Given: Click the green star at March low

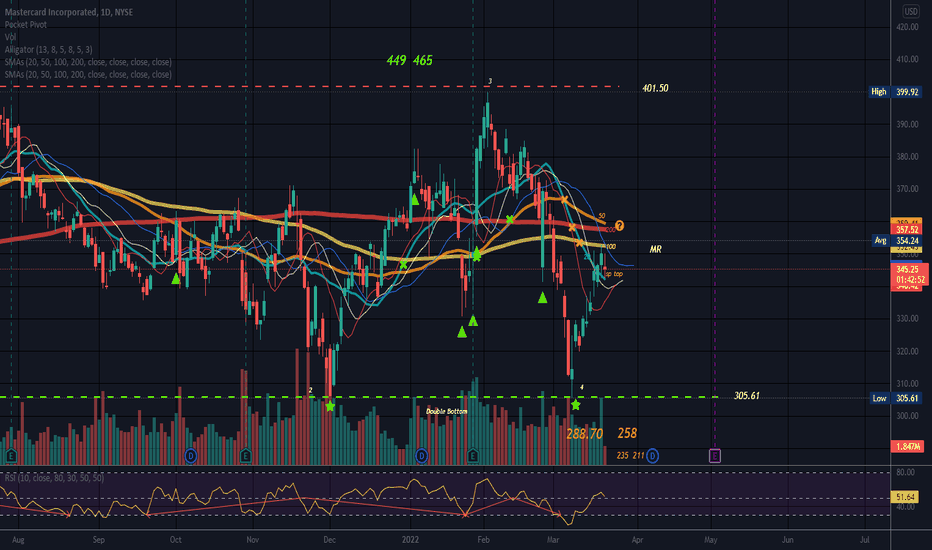Looking at the screenshot, I should pyautogui.click(x=575, y=405).
